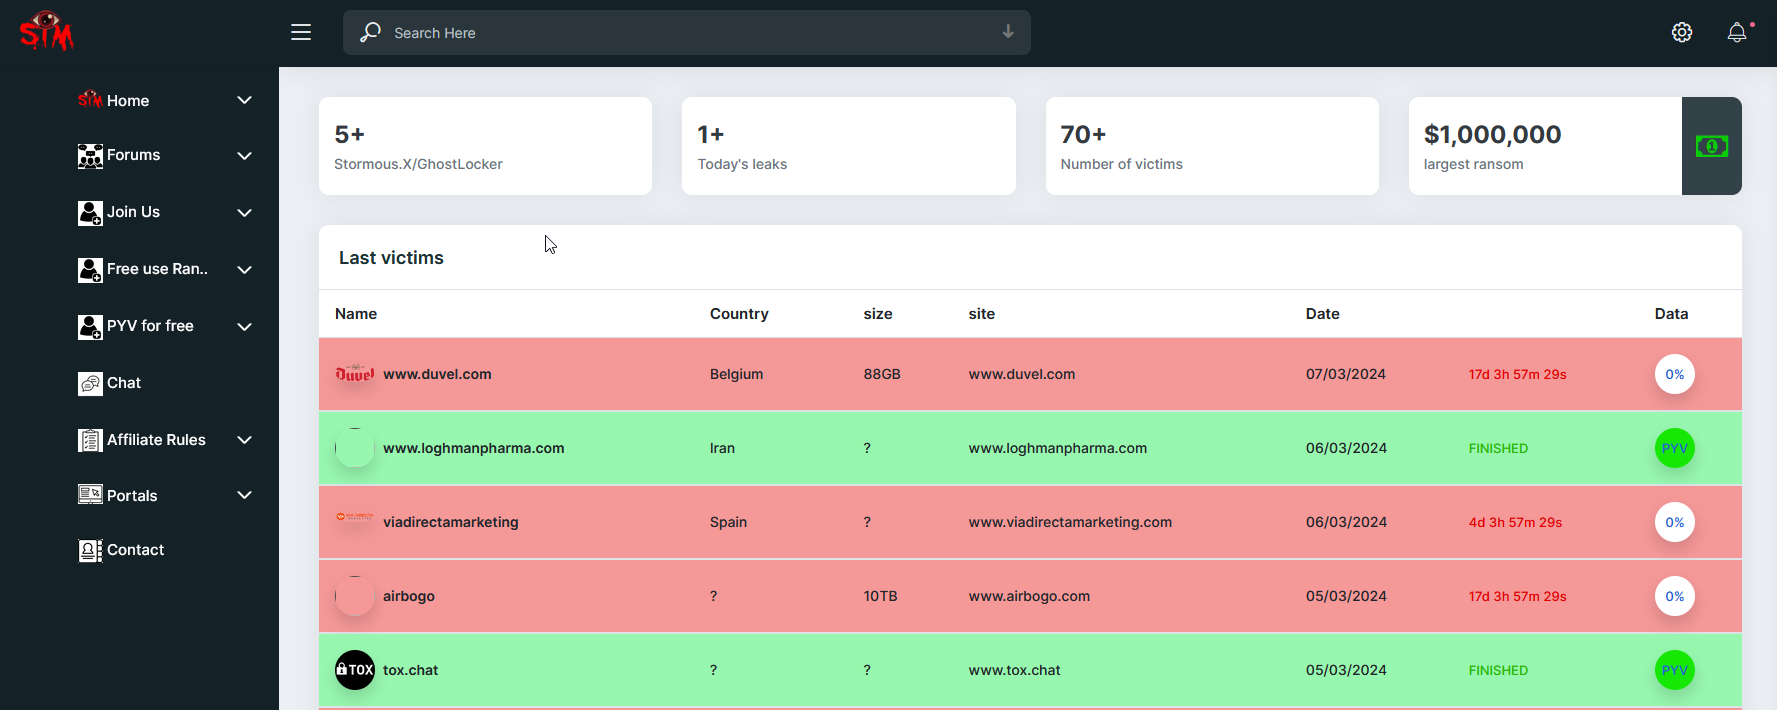Click the Stormous.X/GhostLocker stat card
Screen dimensions: 1777x710
click(485, 146)
